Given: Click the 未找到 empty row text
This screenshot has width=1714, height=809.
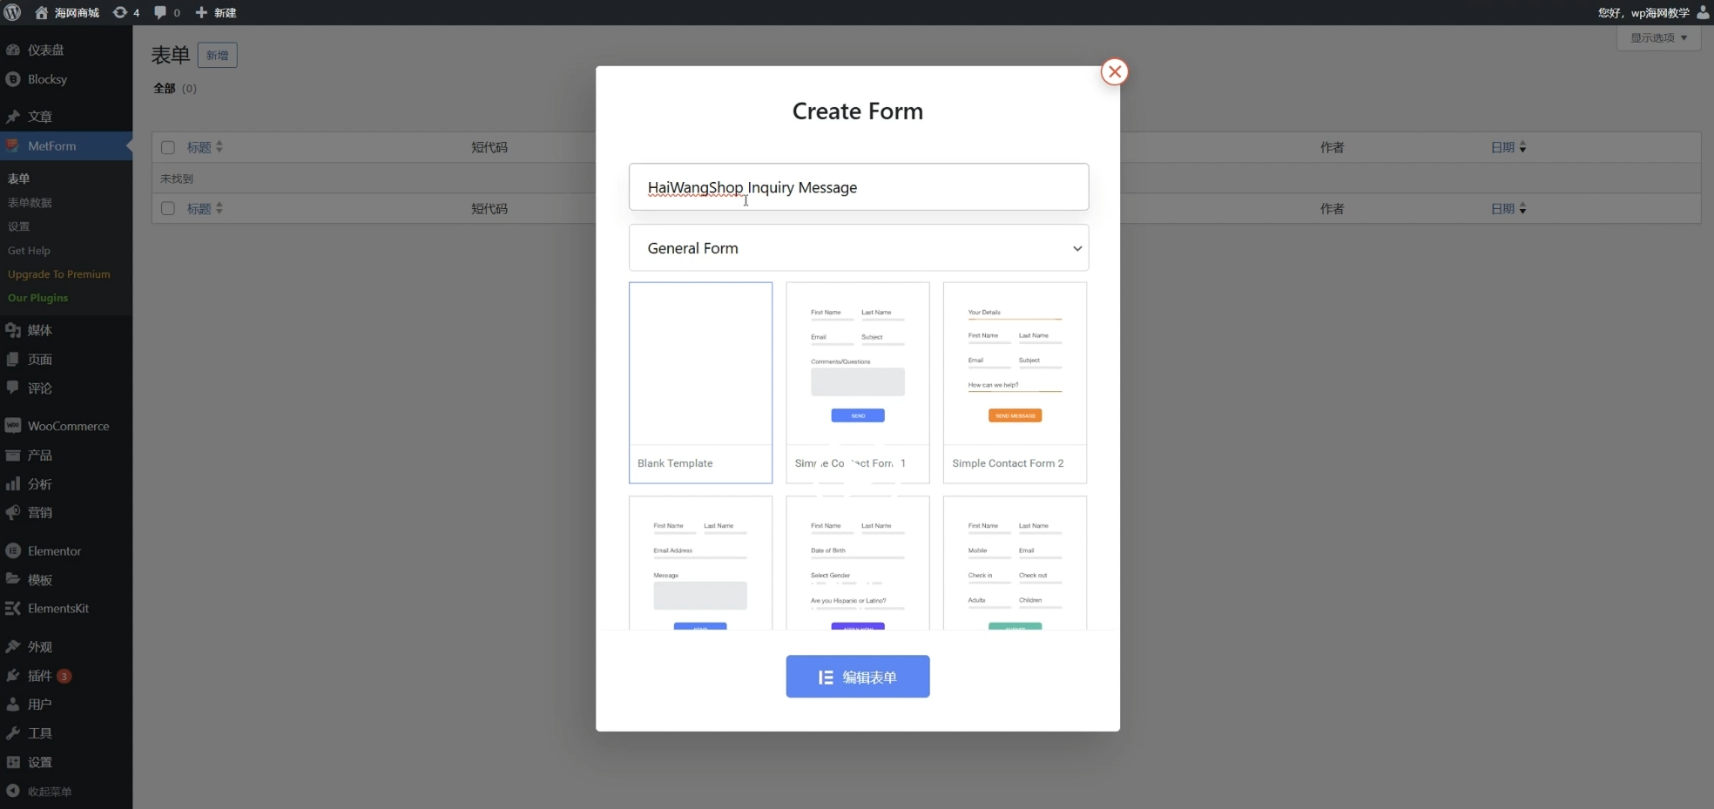Looking at the screenshot, I should pos(177,179).
